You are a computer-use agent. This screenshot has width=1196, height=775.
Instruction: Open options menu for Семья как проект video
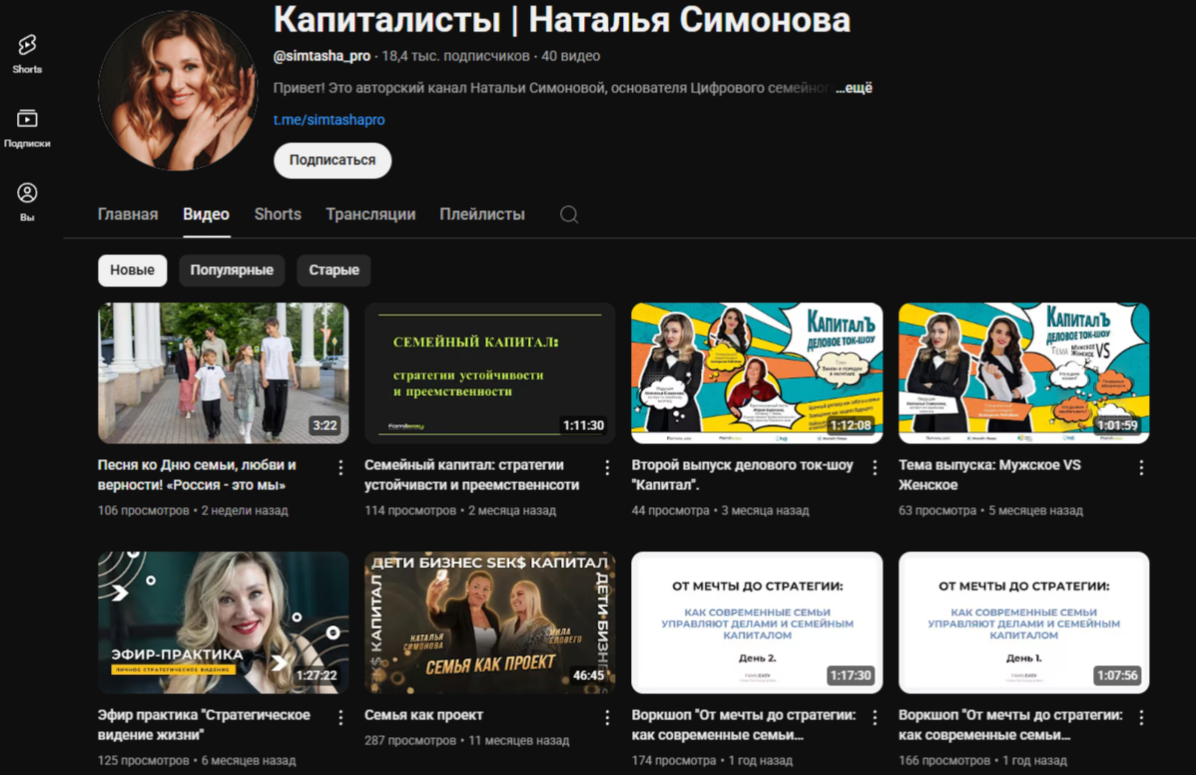(607, 717)
